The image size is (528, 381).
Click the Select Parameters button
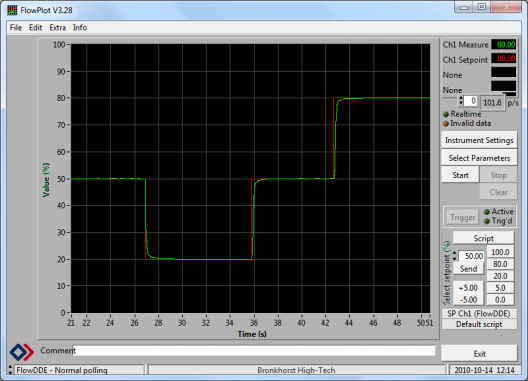tap(479, 158)
